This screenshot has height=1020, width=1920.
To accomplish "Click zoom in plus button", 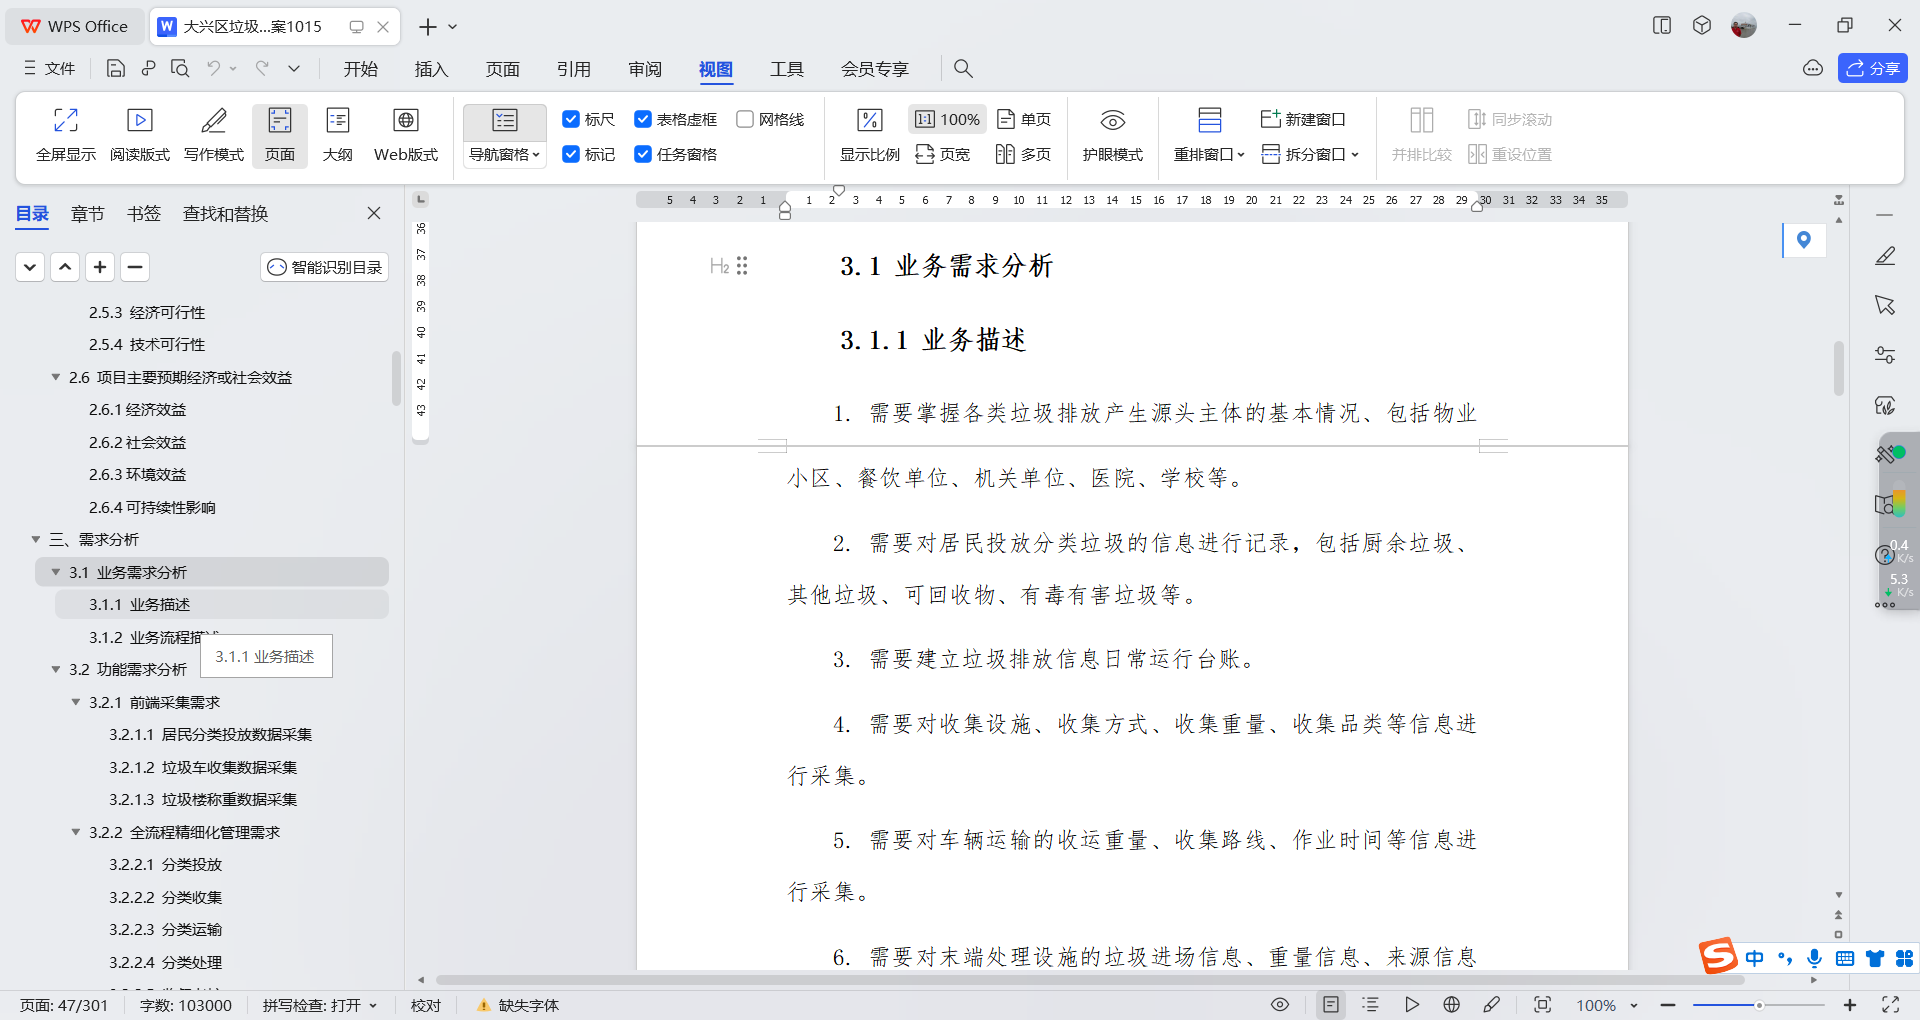I will [1850, 1005].
